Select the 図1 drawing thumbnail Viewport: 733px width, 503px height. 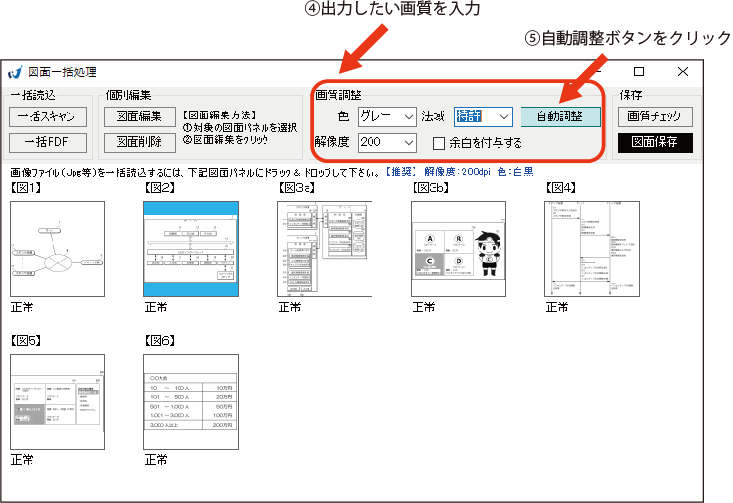click(57, 248)
